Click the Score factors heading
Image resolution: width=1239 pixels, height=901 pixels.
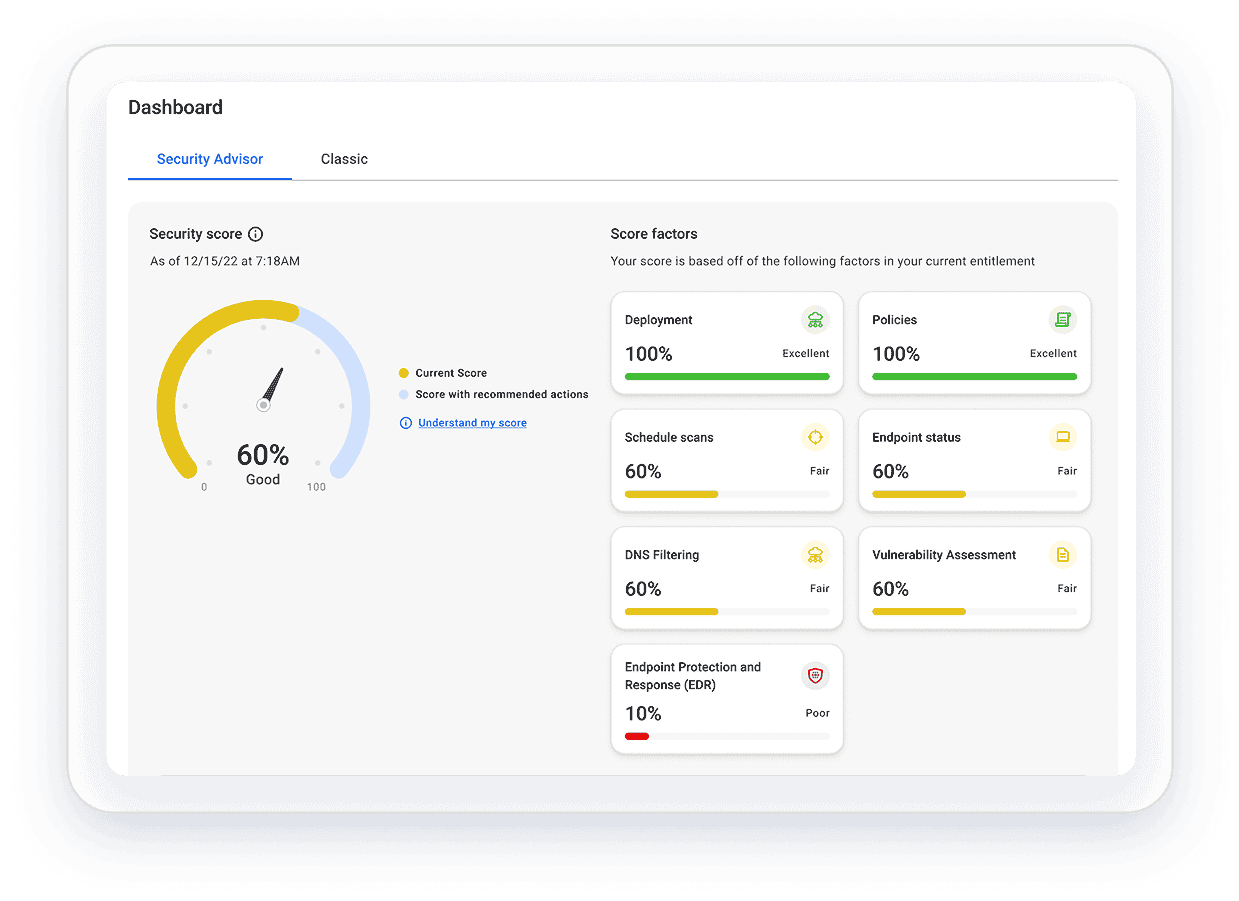click(x=654, y=234)
